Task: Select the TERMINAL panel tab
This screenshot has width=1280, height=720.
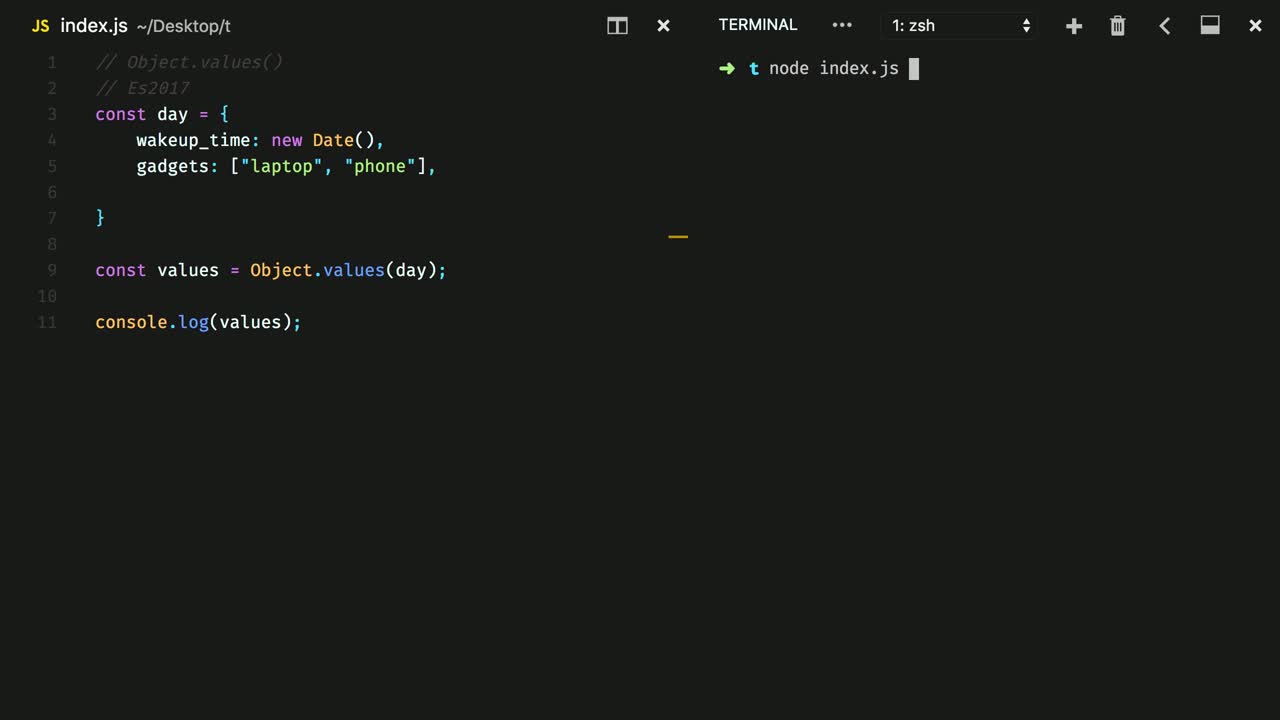Action: pos(757,25)
